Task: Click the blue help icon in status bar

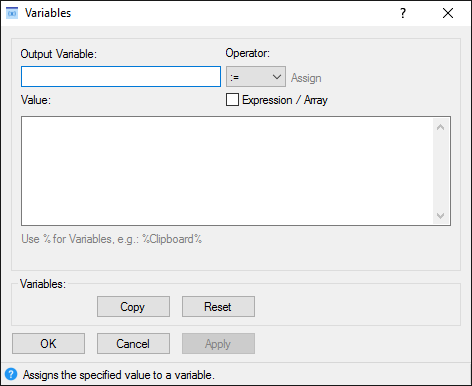Action: coord(11,374)
